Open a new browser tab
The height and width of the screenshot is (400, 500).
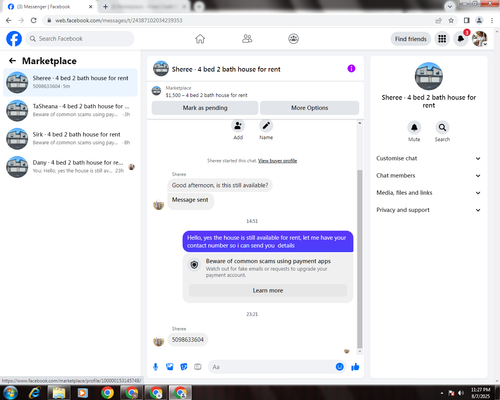point(105,7)
